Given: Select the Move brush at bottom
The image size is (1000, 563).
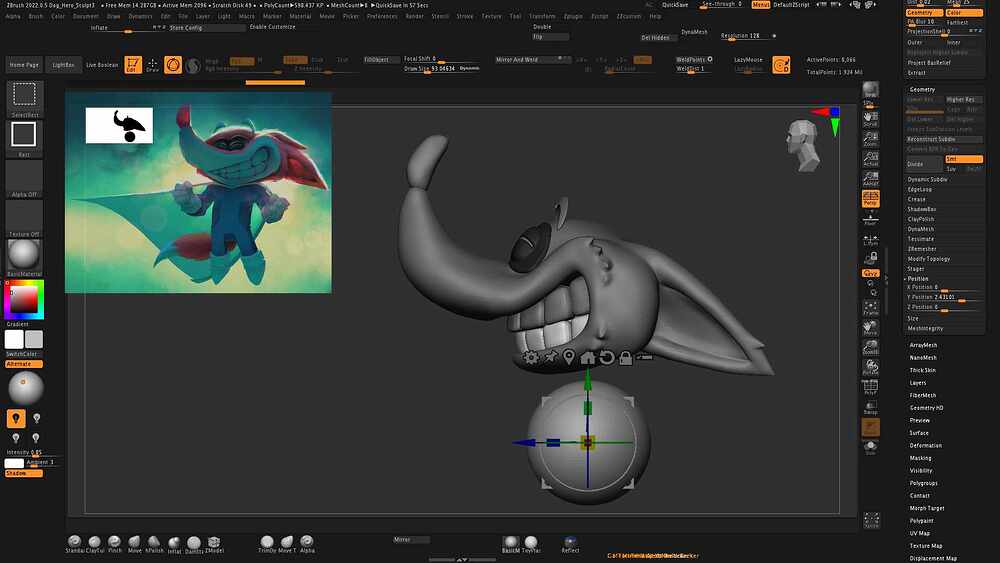Looking at the screenshot, I should click(x=135, y=543).
